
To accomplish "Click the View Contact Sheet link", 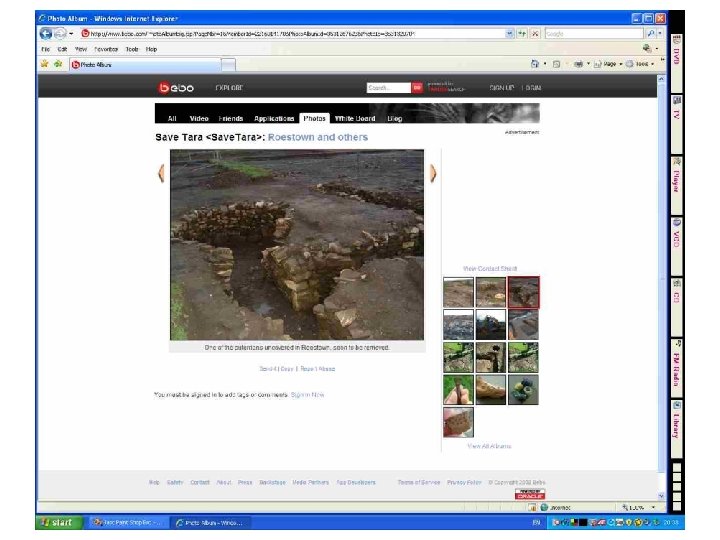I will click(490, 269).
